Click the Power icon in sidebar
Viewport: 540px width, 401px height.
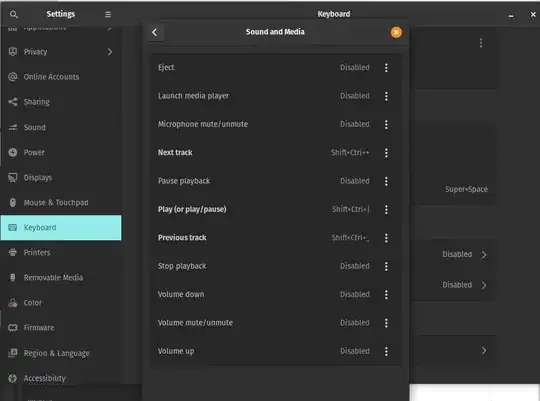[x=13, y=152]
